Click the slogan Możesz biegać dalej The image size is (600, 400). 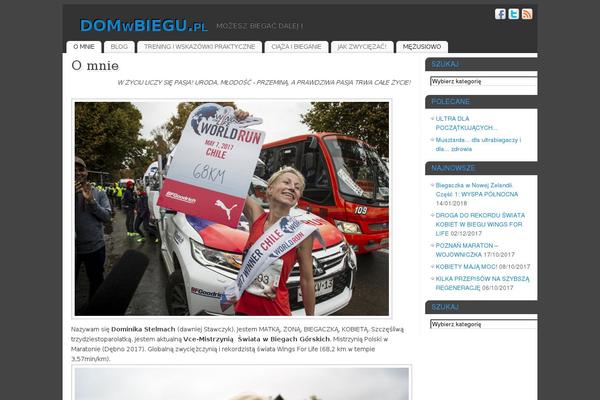tap(259, 26)
